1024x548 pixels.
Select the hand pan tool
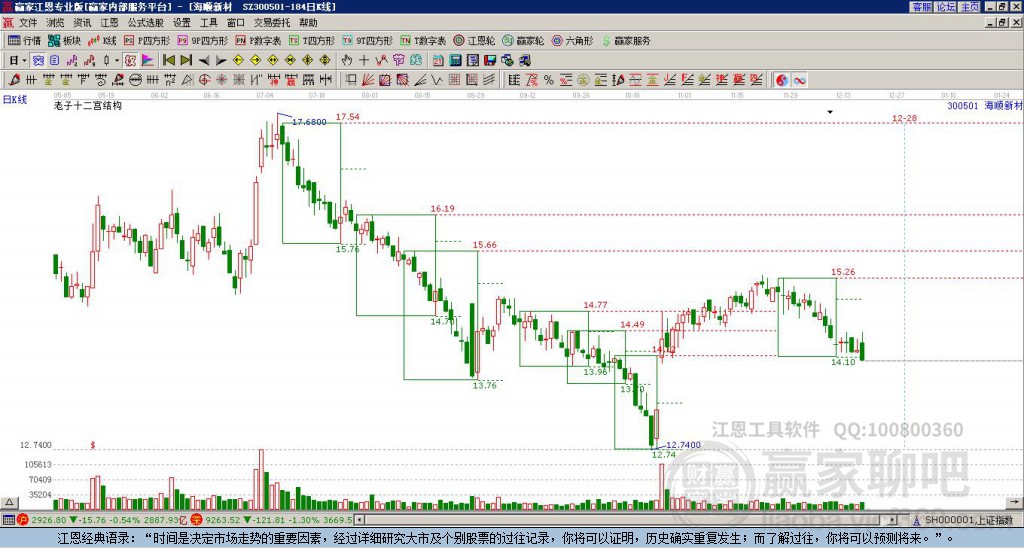pos(346,61)
